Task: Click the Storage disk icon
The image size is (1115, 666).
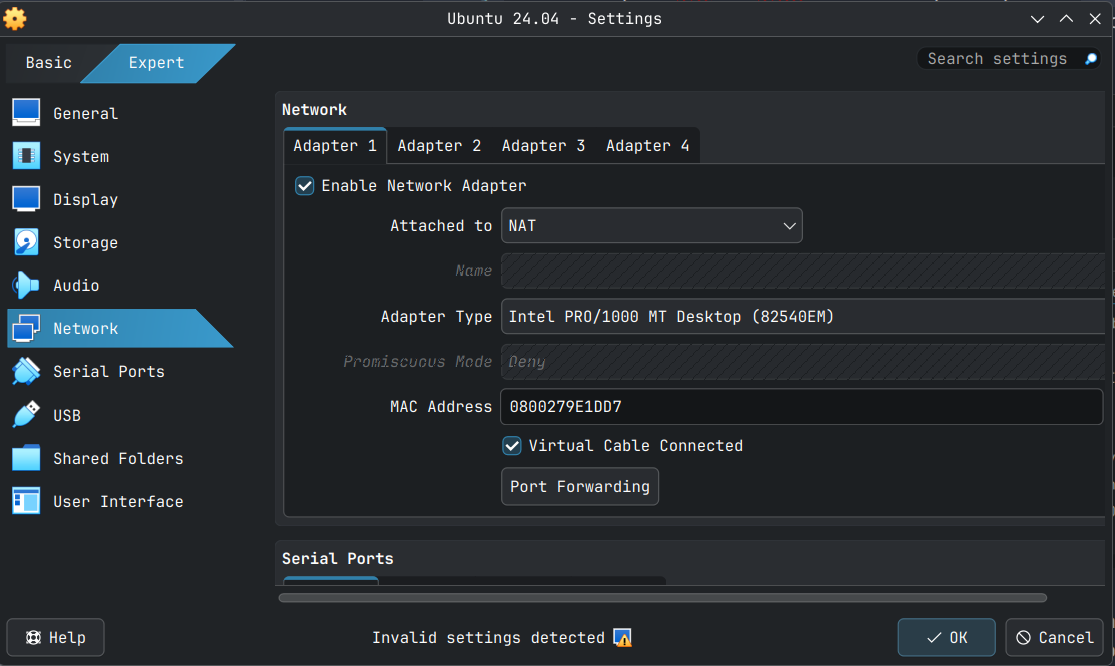Action: pos(26,242)
